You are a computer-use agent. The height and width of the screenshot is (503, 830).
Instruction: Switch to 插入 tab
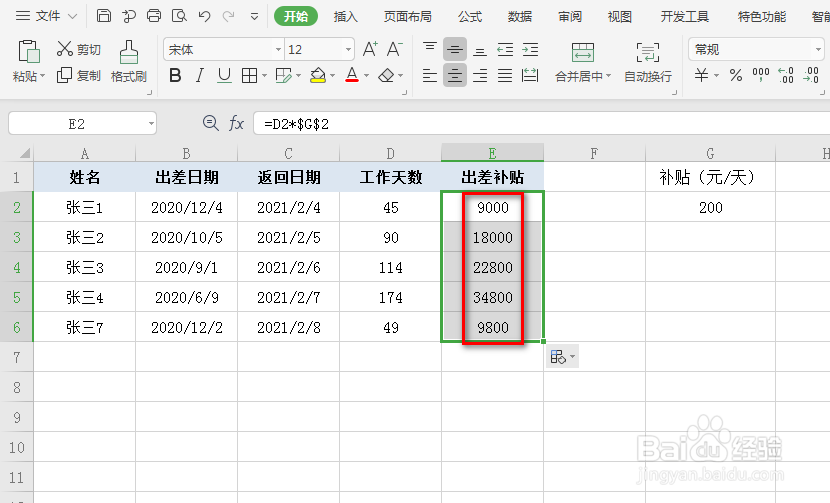(346, 16)
